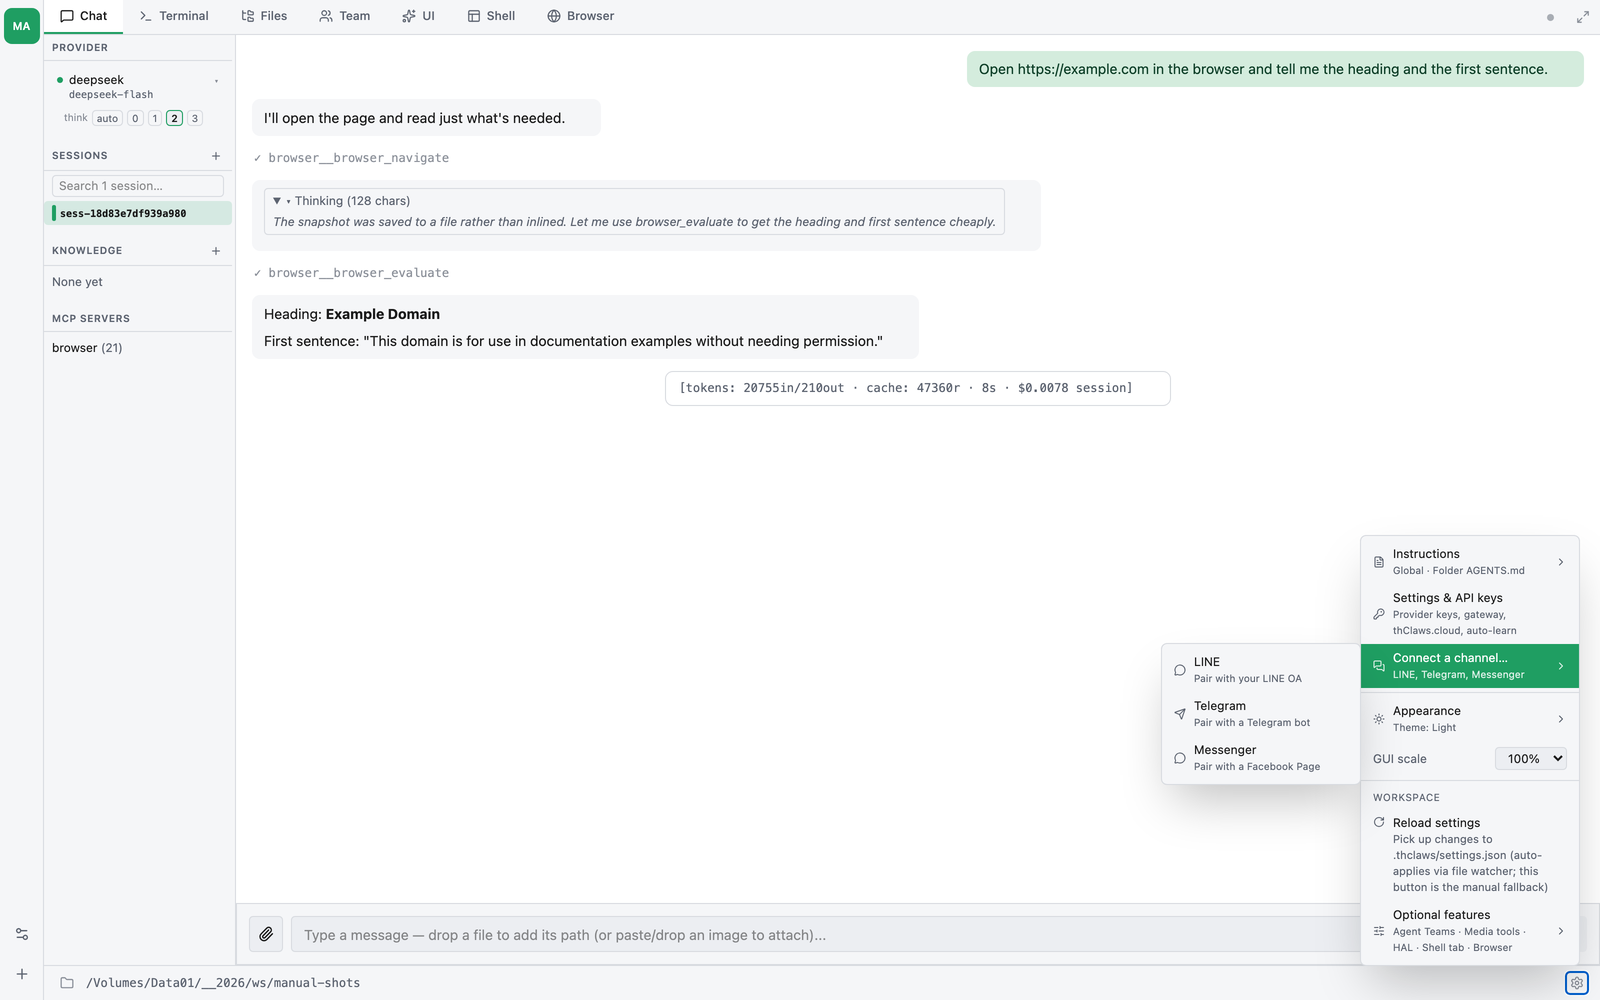
Task: Add a new session with the plus icon
Action: click(216, 156)
